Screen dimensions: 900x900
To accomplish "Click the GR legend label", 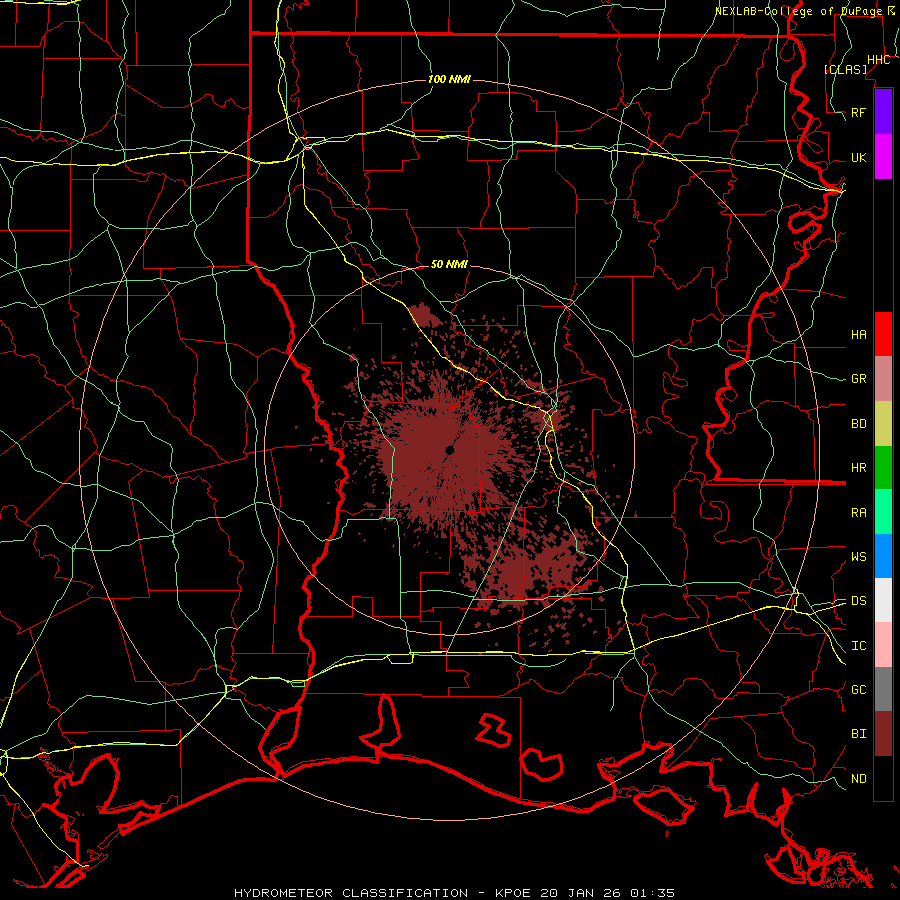I will [x=859, y=379].
